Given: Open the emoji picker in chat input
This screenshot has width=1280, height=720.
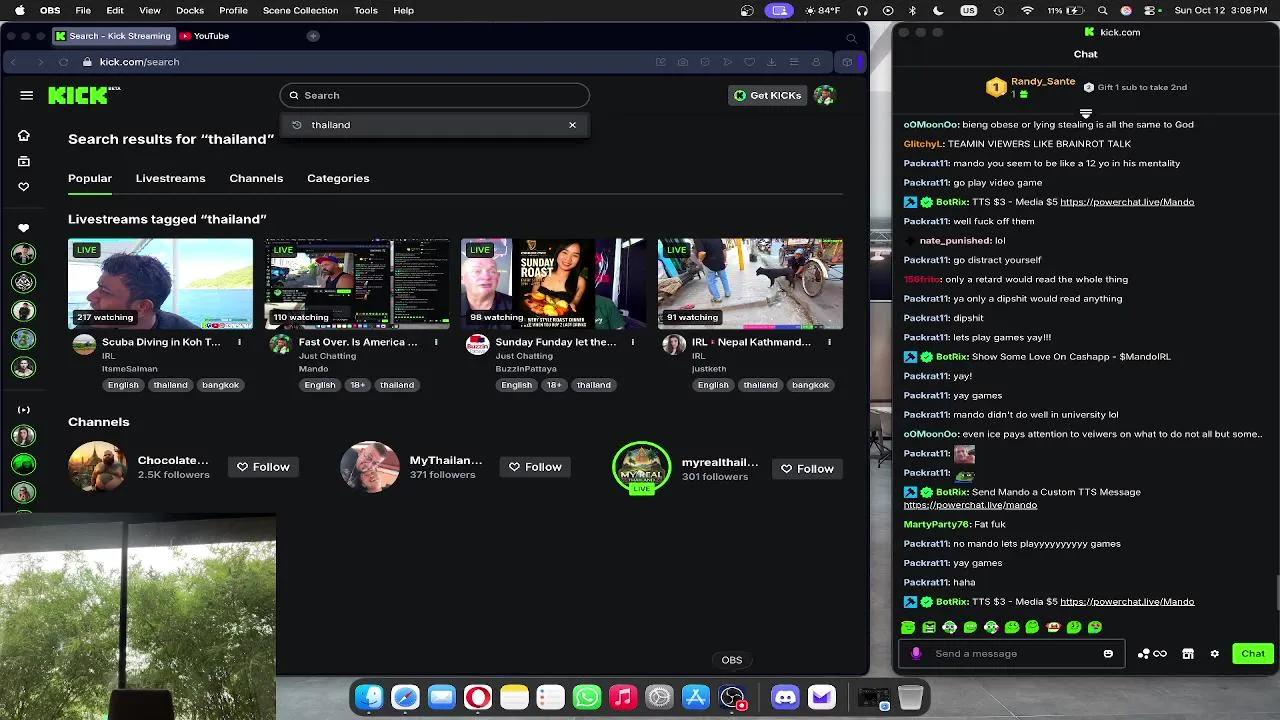Looking at the screenshot, I should click(1108, 654).
